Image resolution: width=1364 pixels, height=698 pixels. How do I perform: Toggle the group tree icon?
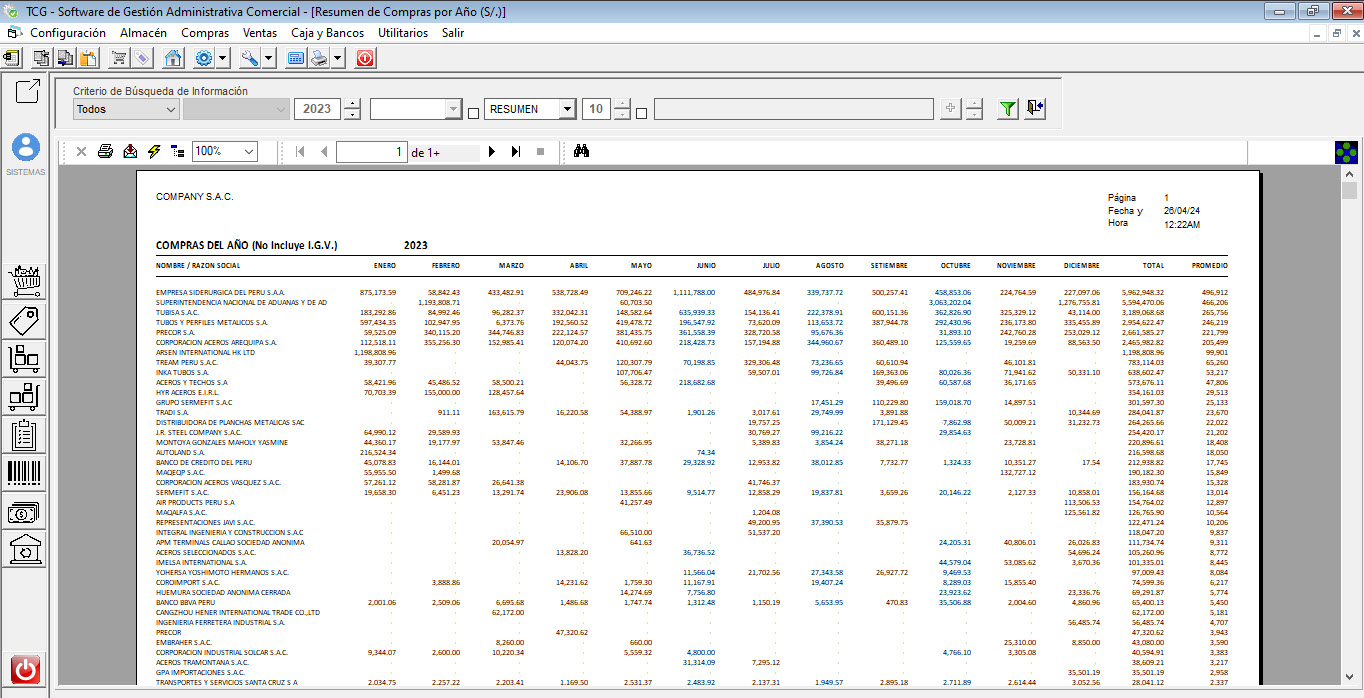tap(178, 152)
